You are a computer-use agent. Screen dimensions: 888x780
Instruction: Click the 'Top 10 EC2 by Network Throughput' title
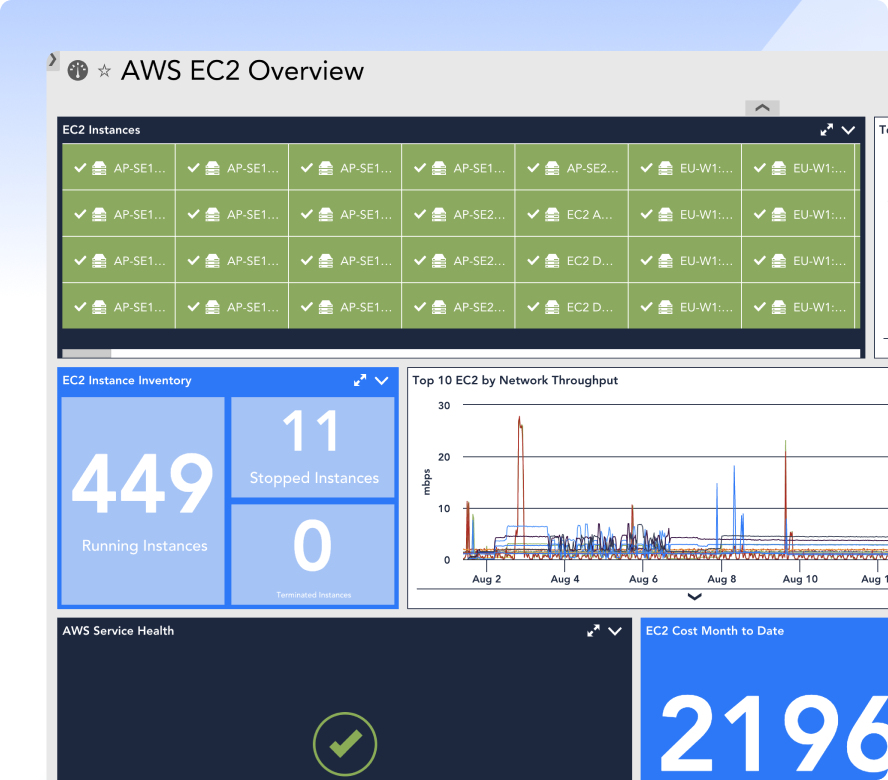pos(515,380)
